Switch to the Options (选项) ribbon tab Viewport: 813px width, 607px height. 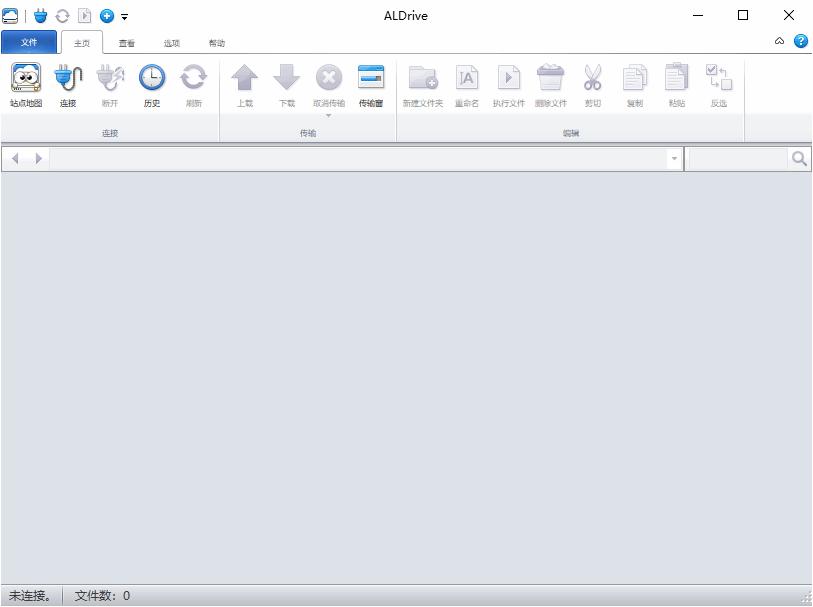pos(172,43)
